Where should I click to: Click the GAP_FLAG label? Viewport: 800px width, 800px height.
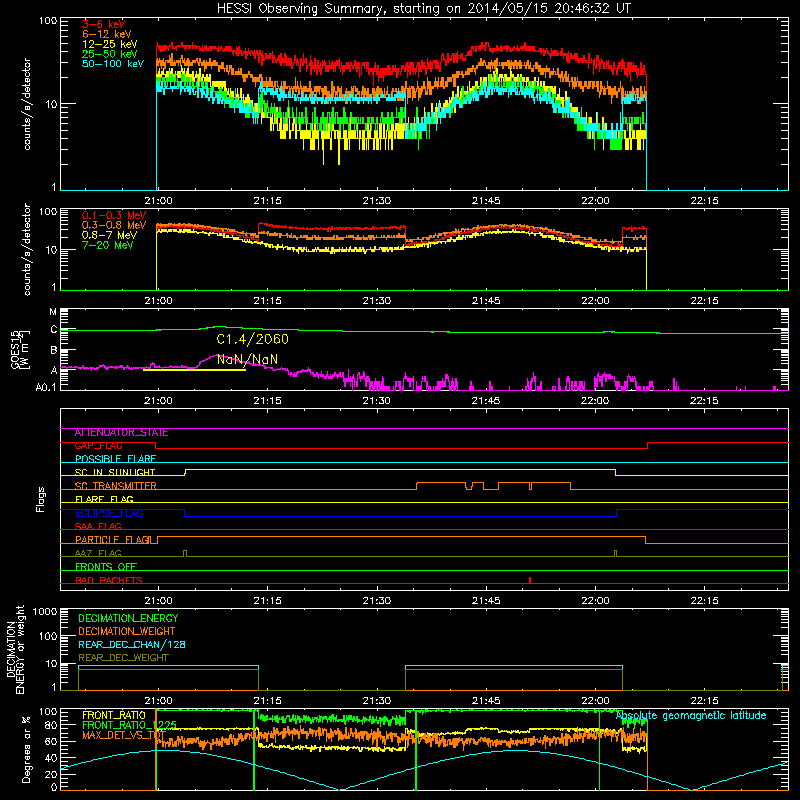point(98,446)
